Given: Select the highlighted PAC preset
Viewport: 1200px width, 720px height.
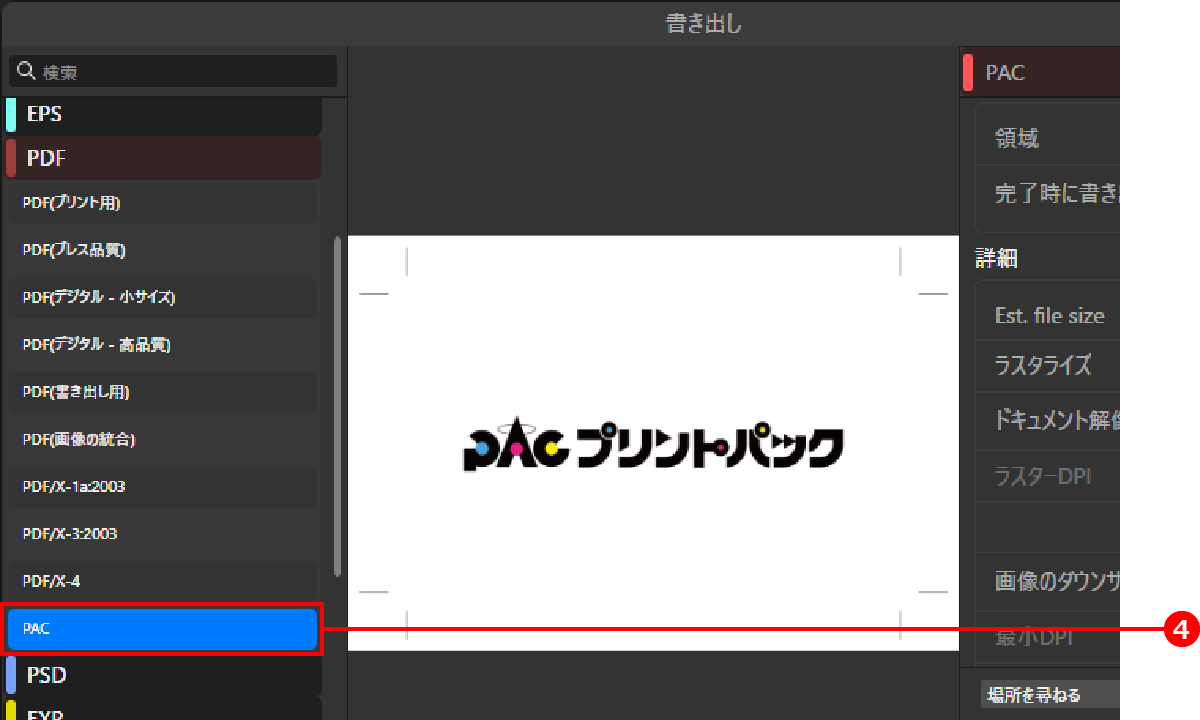Looking at the screenshot, I should tap(162, 629).
